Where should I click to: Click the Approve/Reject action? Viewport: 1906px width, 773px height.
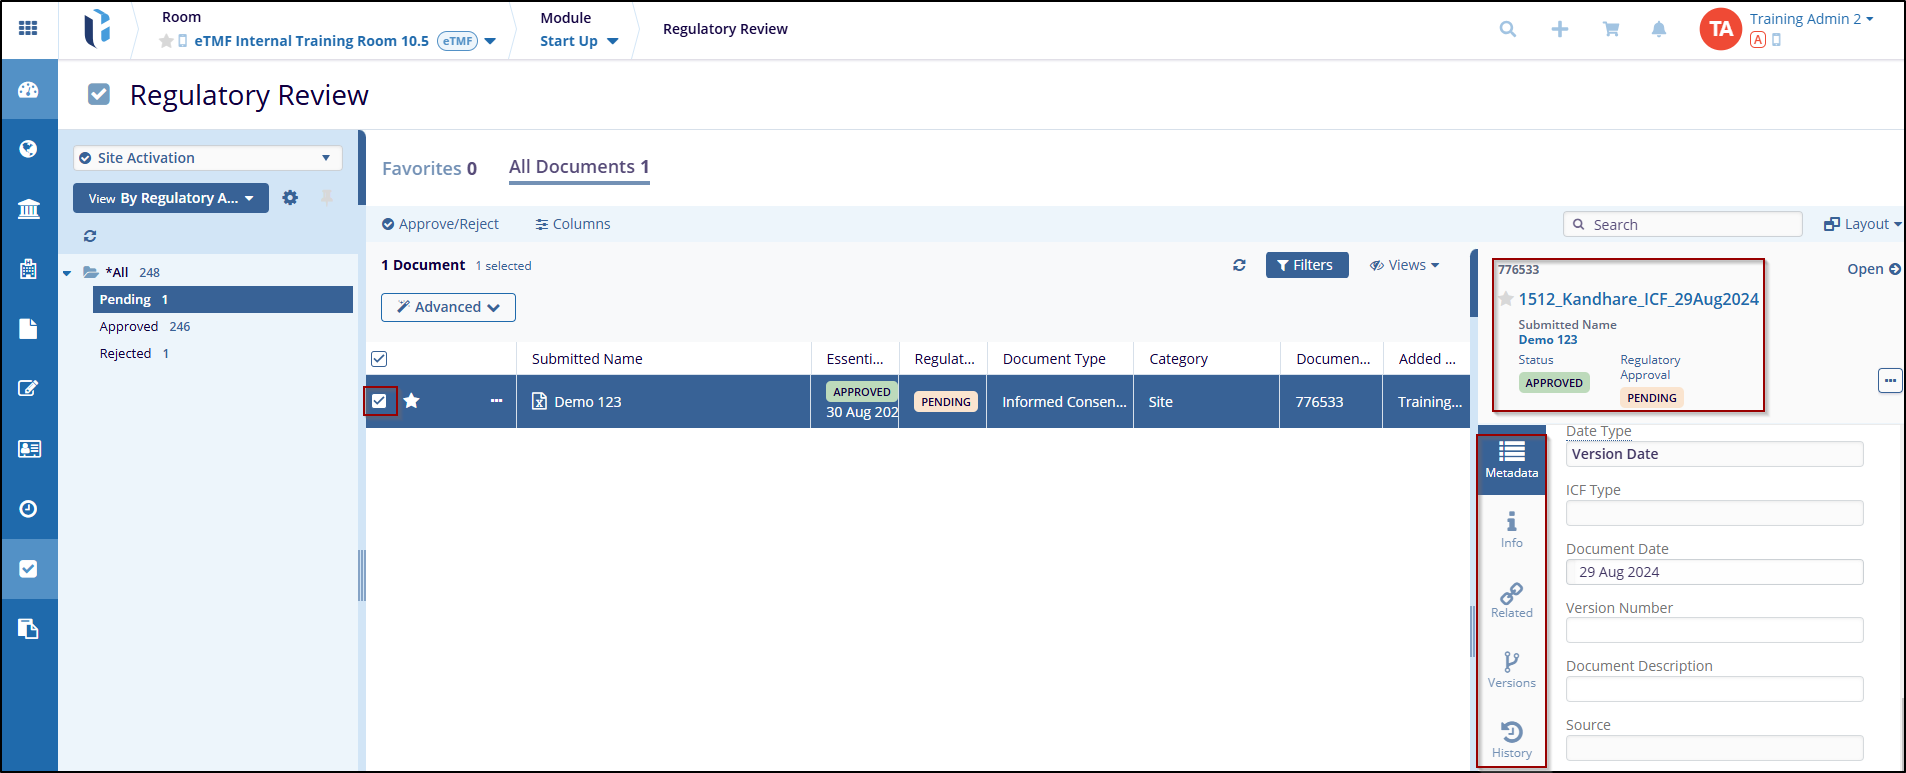(x=440, y=224)
